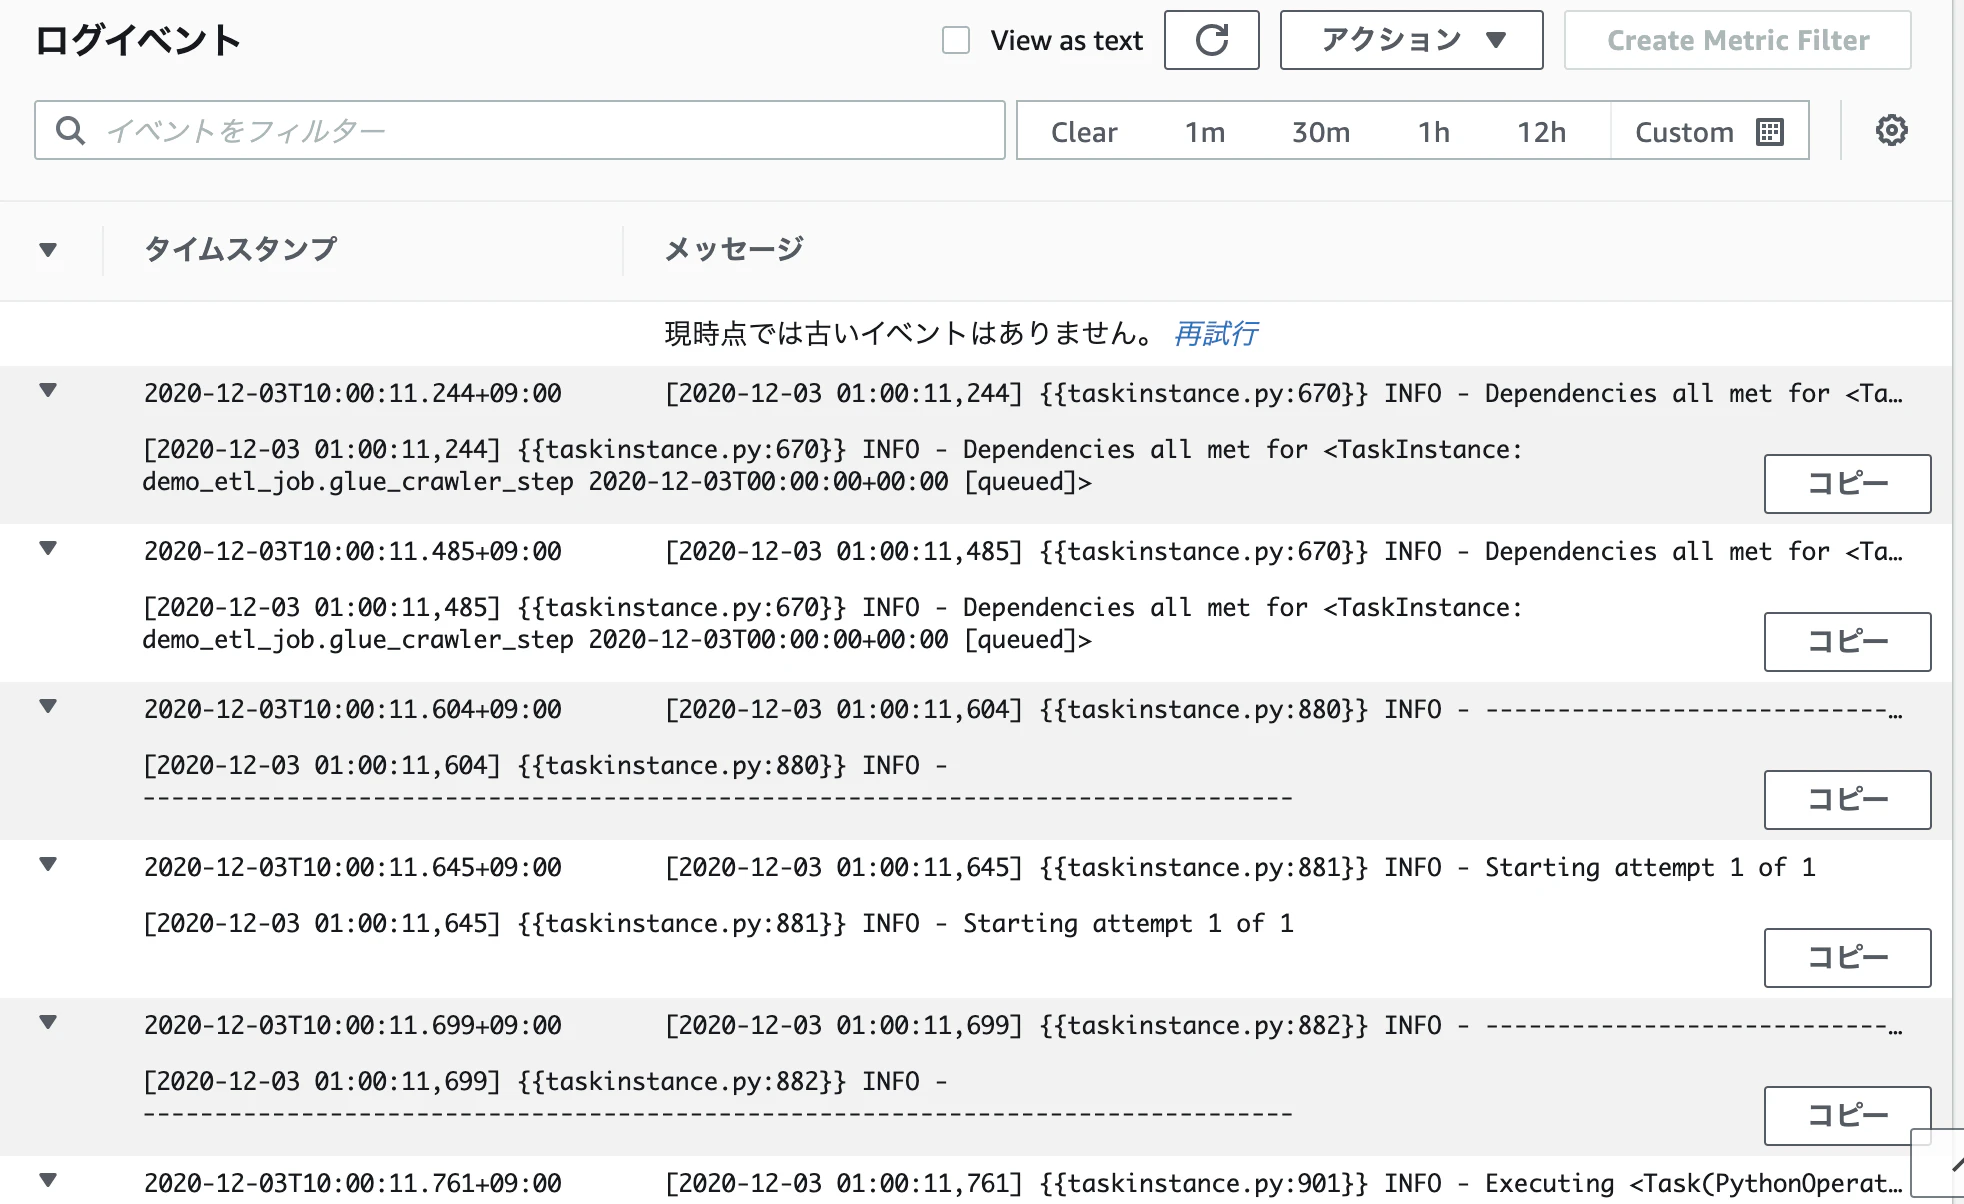Image resolution: width=1964 pixels, height=1204 pixels.
Task: Copy the Starting attempt 1 of 1 message
Action: pyautogui.click(x=1847, y=958)
